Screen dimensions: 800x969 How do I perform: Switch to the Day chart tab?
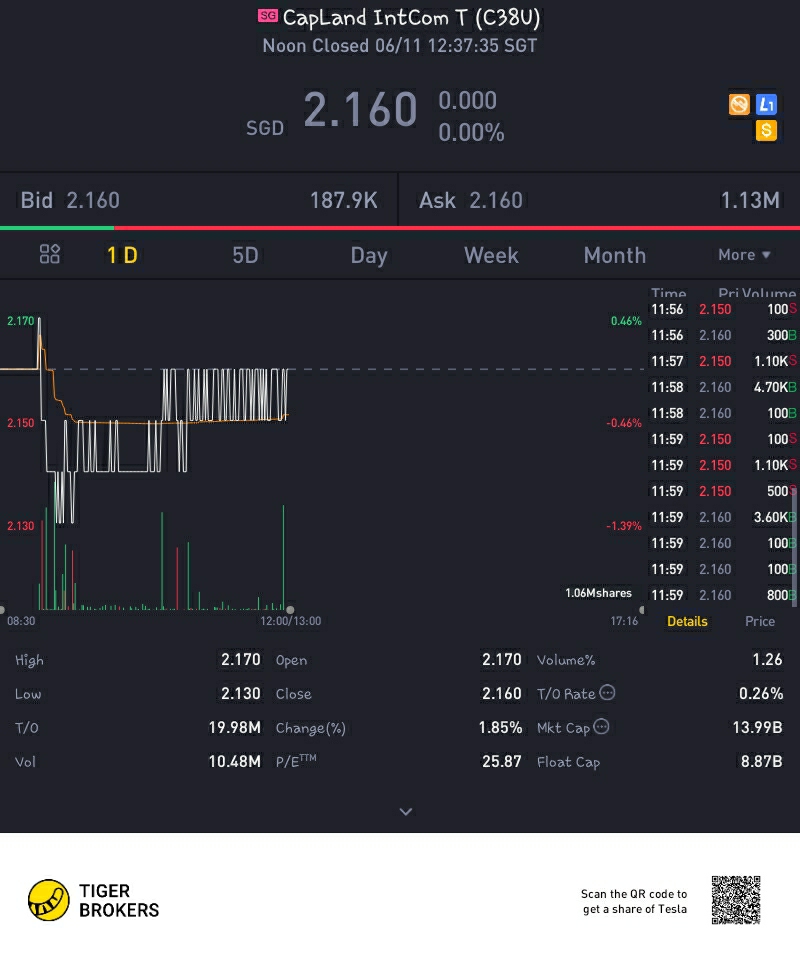pos(369,255)
